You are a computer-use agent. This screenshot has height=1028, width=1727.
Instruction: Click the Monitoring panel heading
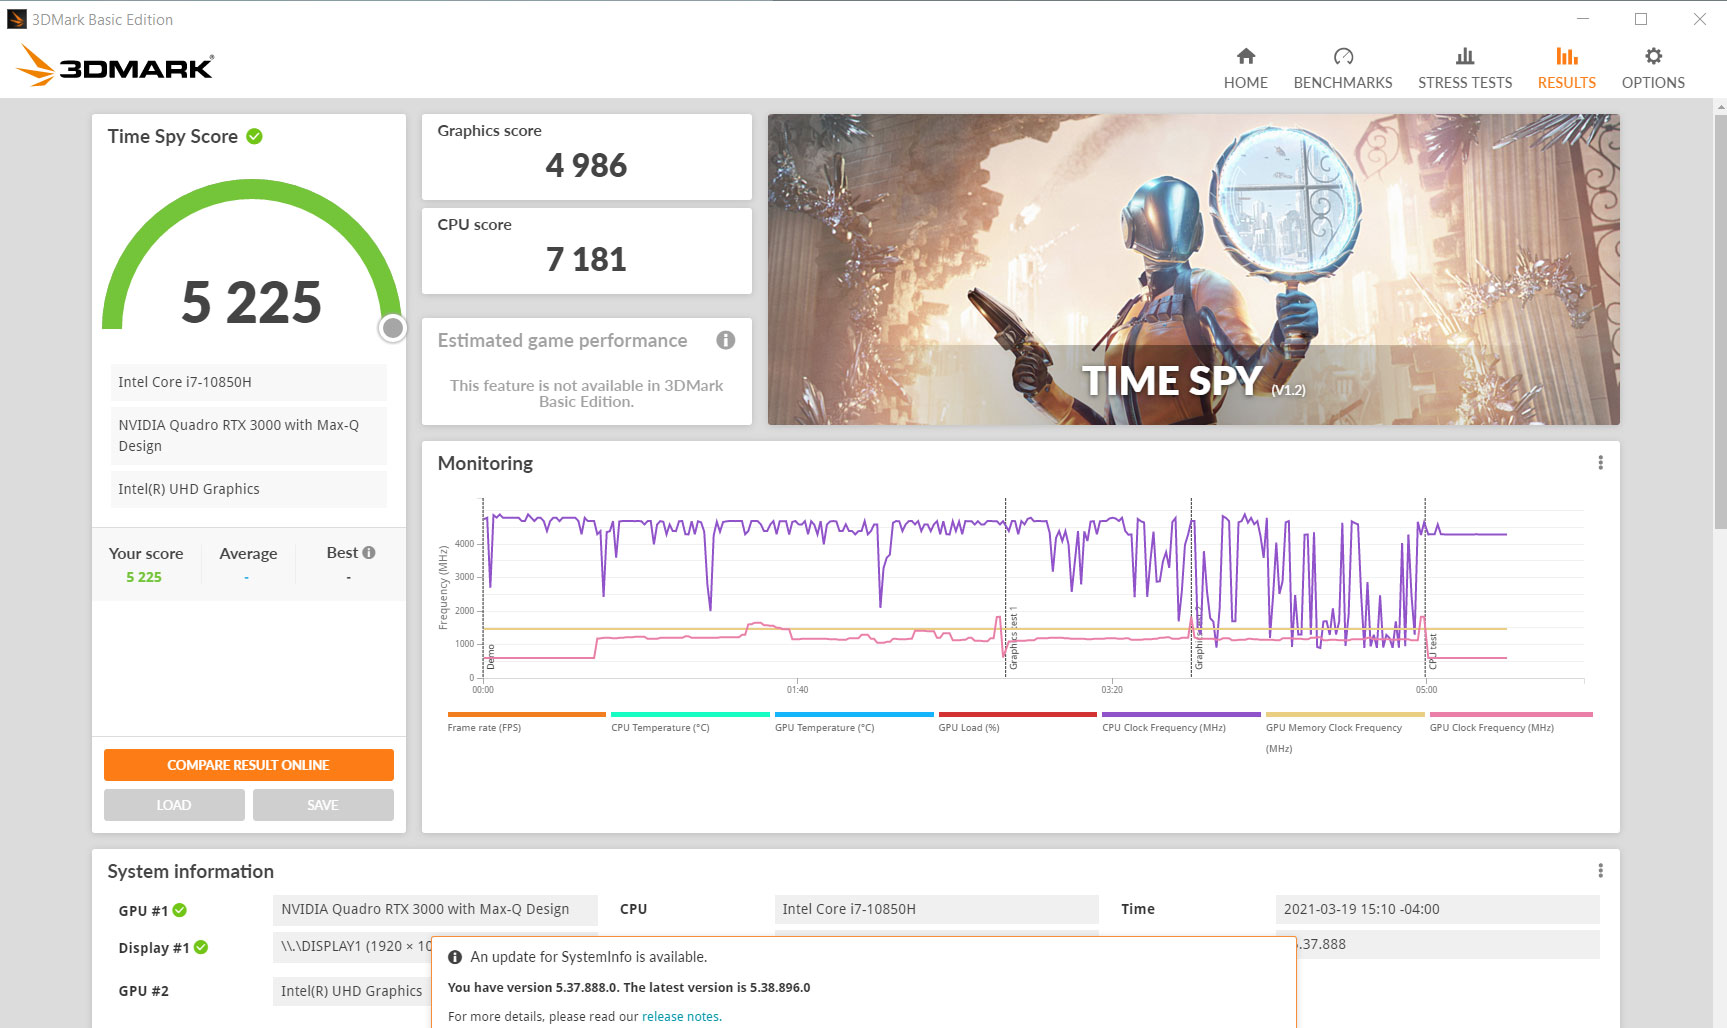[x=485, y=463]
